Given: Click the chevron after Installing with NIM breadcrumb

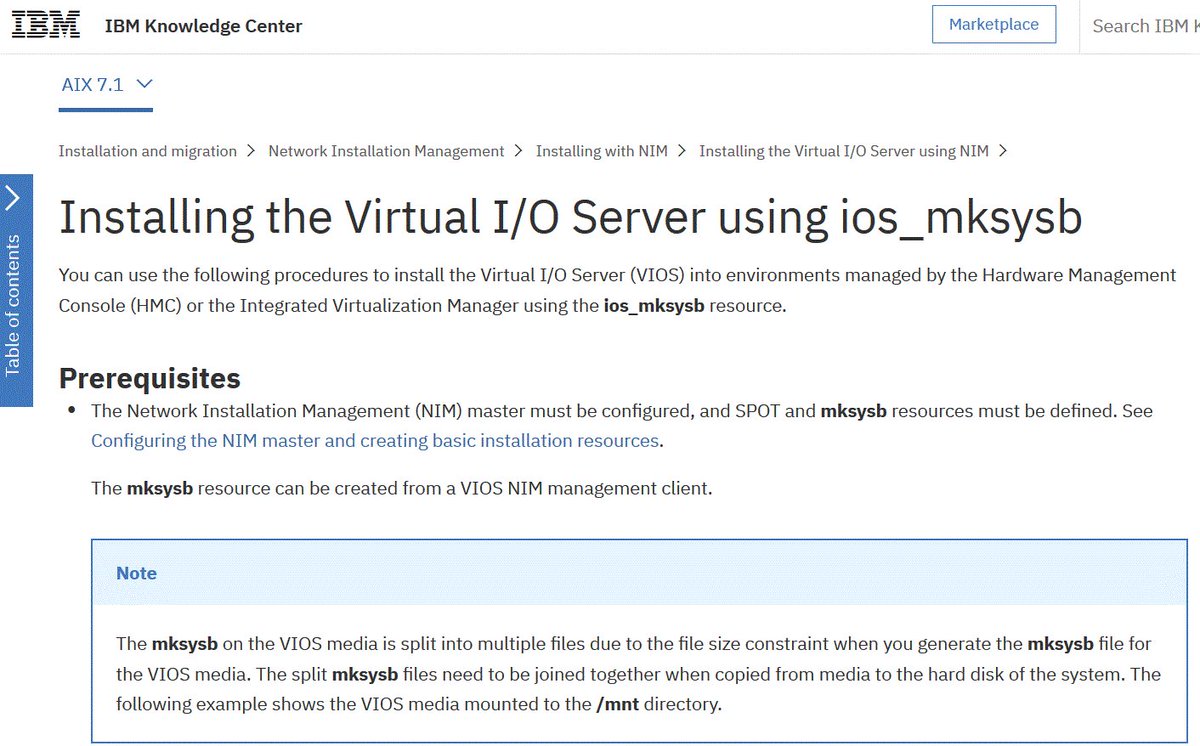Looking at the screenshot, I should pos(682,151).
